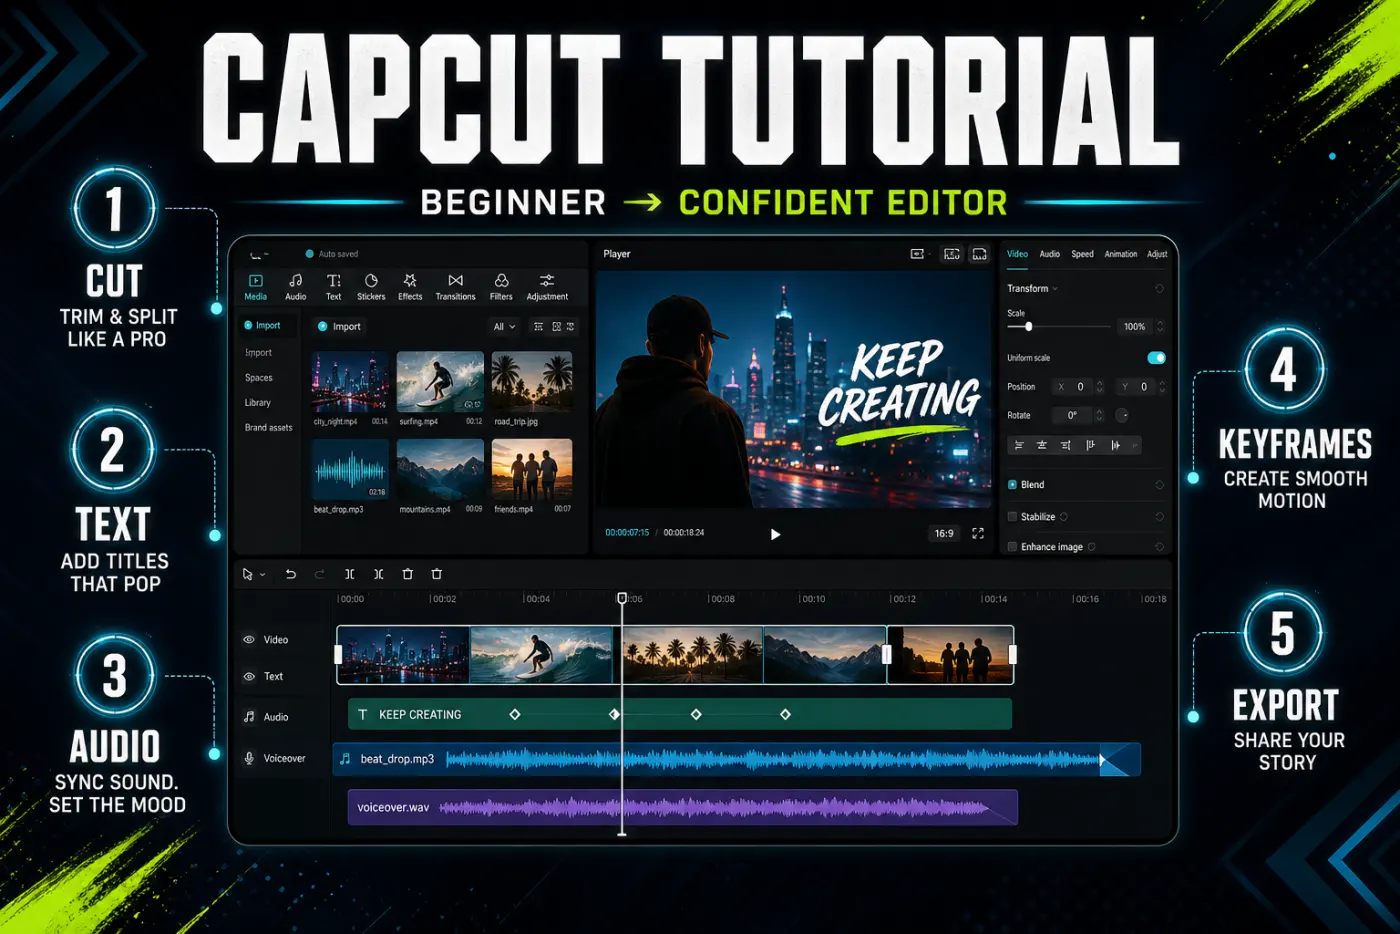Play the preview with the player play button
The height and width of the screenshot is (934, 1400).
[x=775, y=534]
